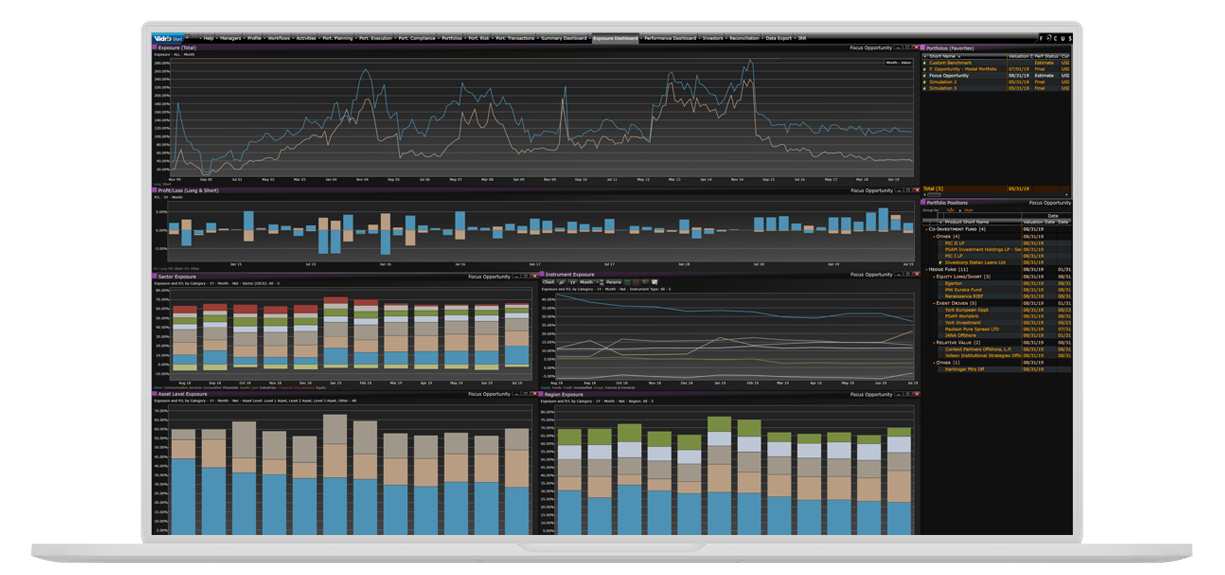This screenshot has height=575, width=1225.
Task: Click the Params button in Instrument Exposure
Action: pos(613,282)
